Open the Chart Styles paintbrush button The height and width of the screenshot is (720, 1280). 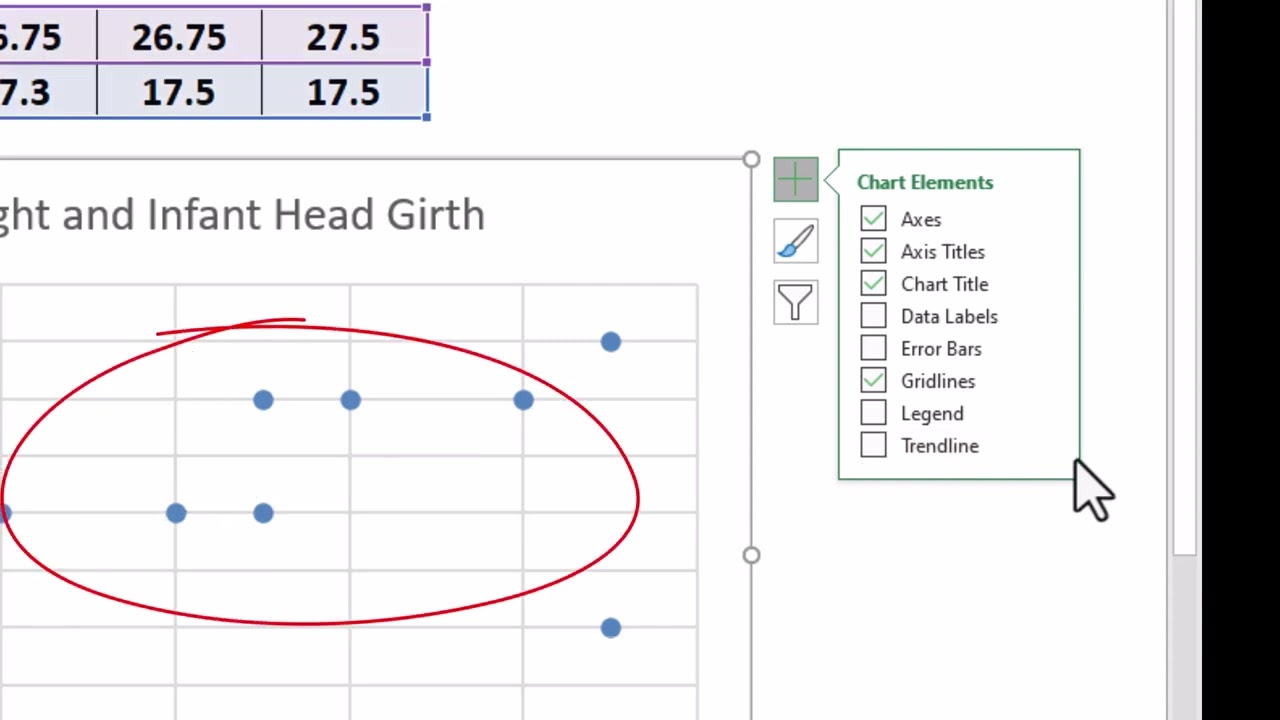pos(795,241)
